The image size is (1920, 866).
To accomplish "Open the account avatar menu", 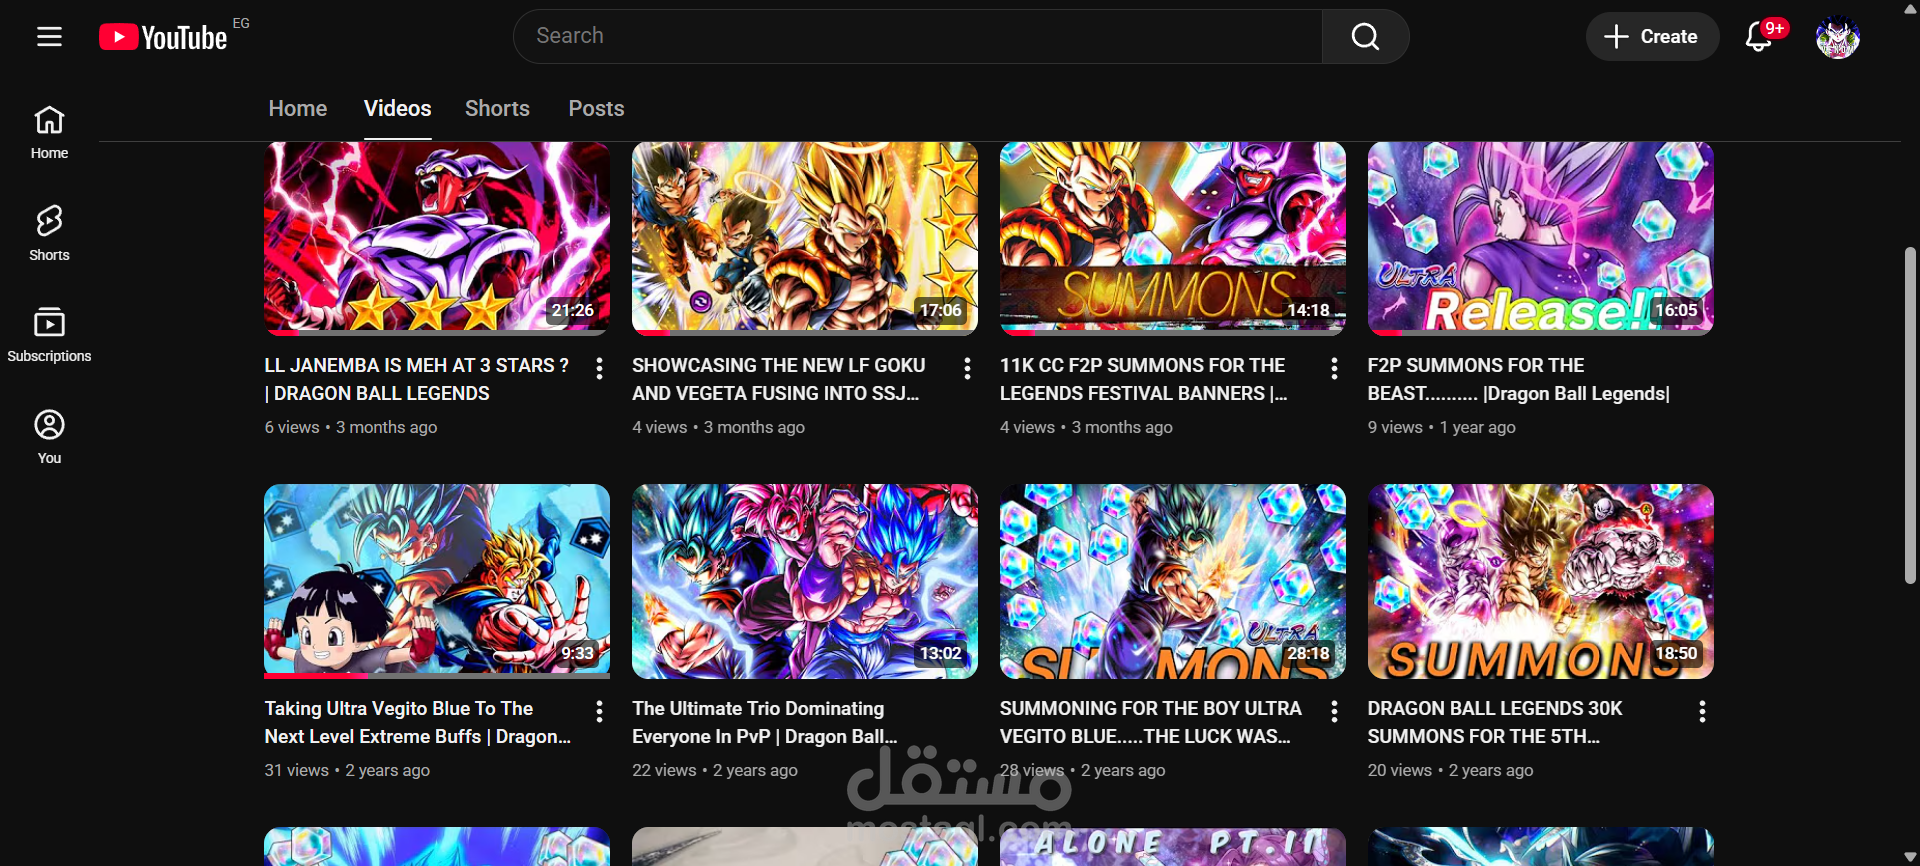I will pyautogui.click(x=1838, y=37).
